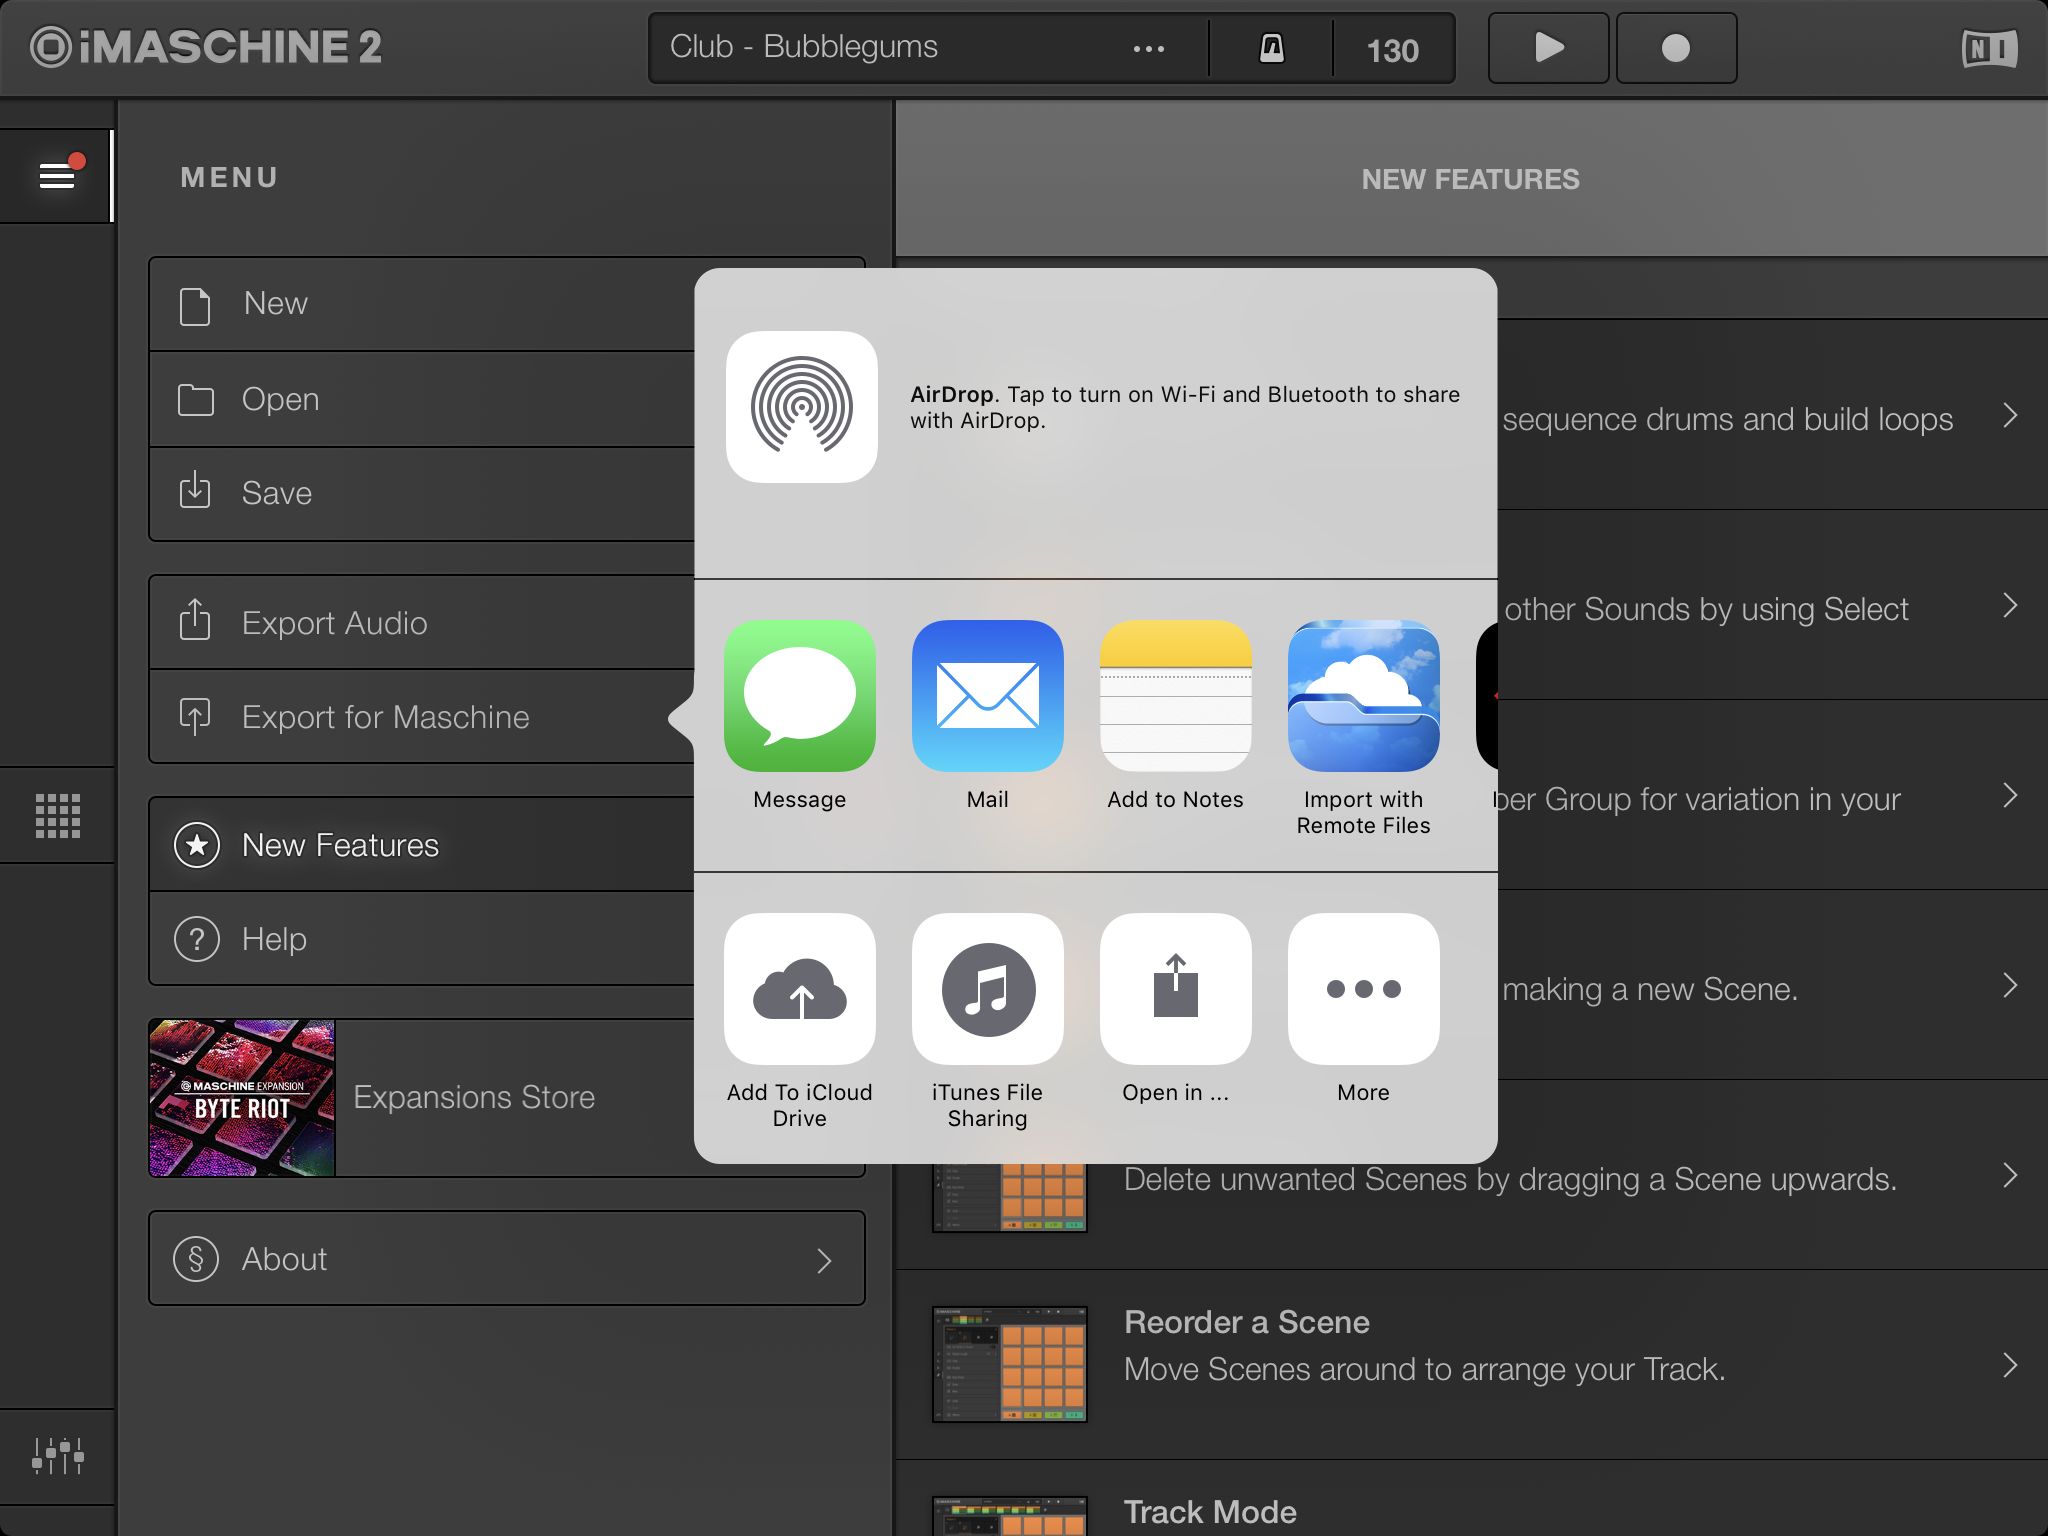Tap the Native Instruments logo icon
Image resolution: width=2048 pixels, height=1536 pixels.
1989,48
